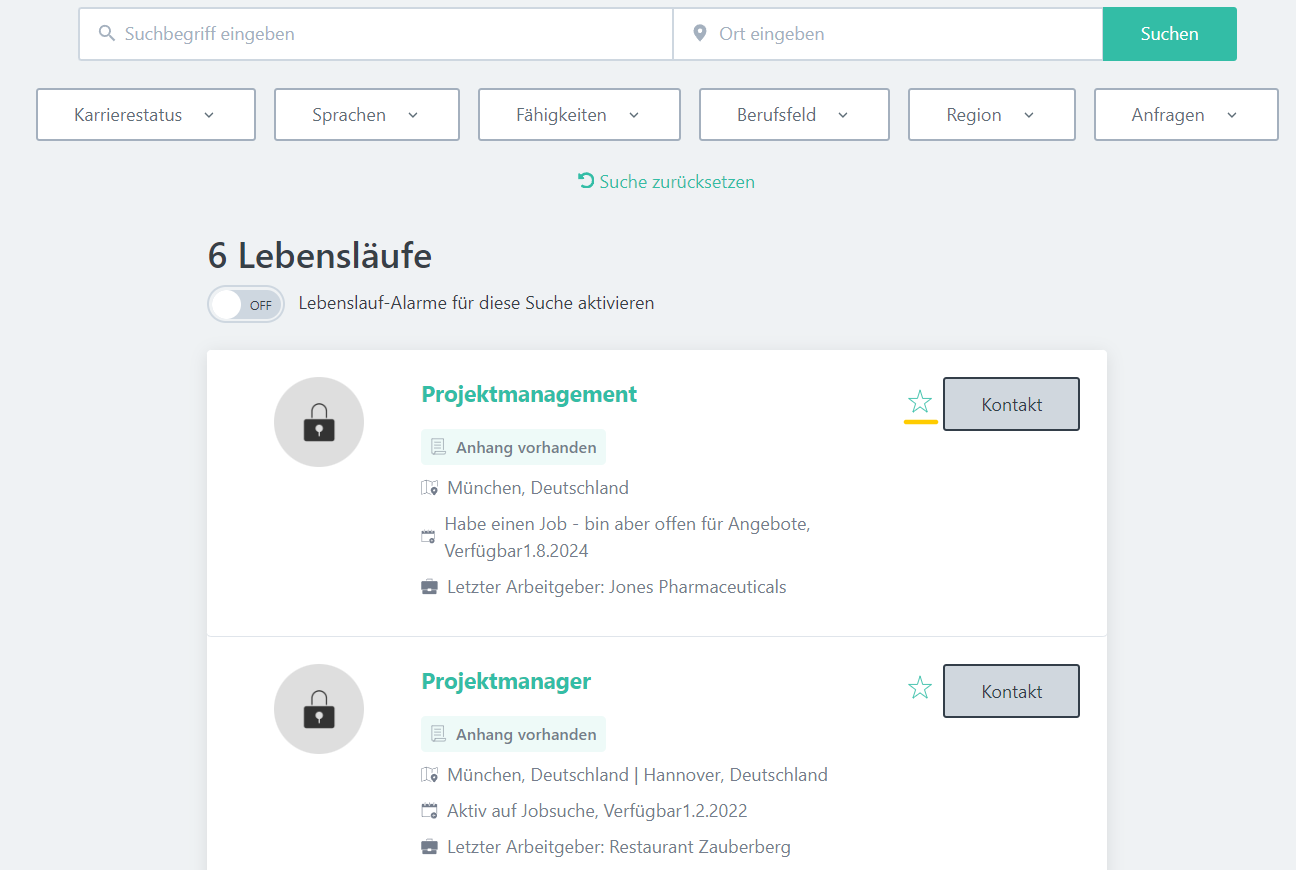Open the Fähigkeiten filter dropdown
Screen dimensions: 1296x870
coord(579,115)
